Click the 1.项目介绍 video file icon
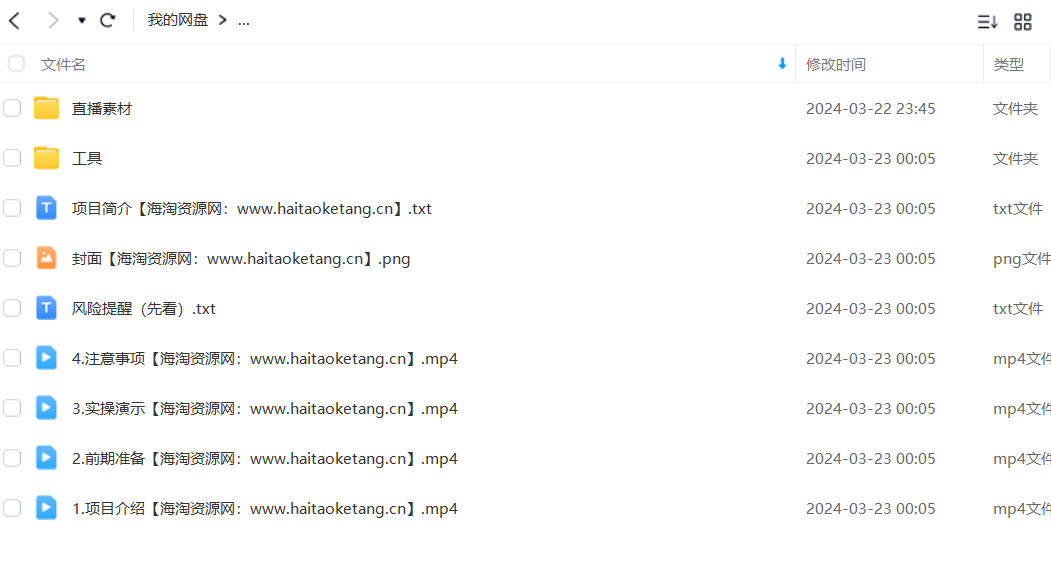This screenshot has height=585, width=1051. [x=46, y=508]
